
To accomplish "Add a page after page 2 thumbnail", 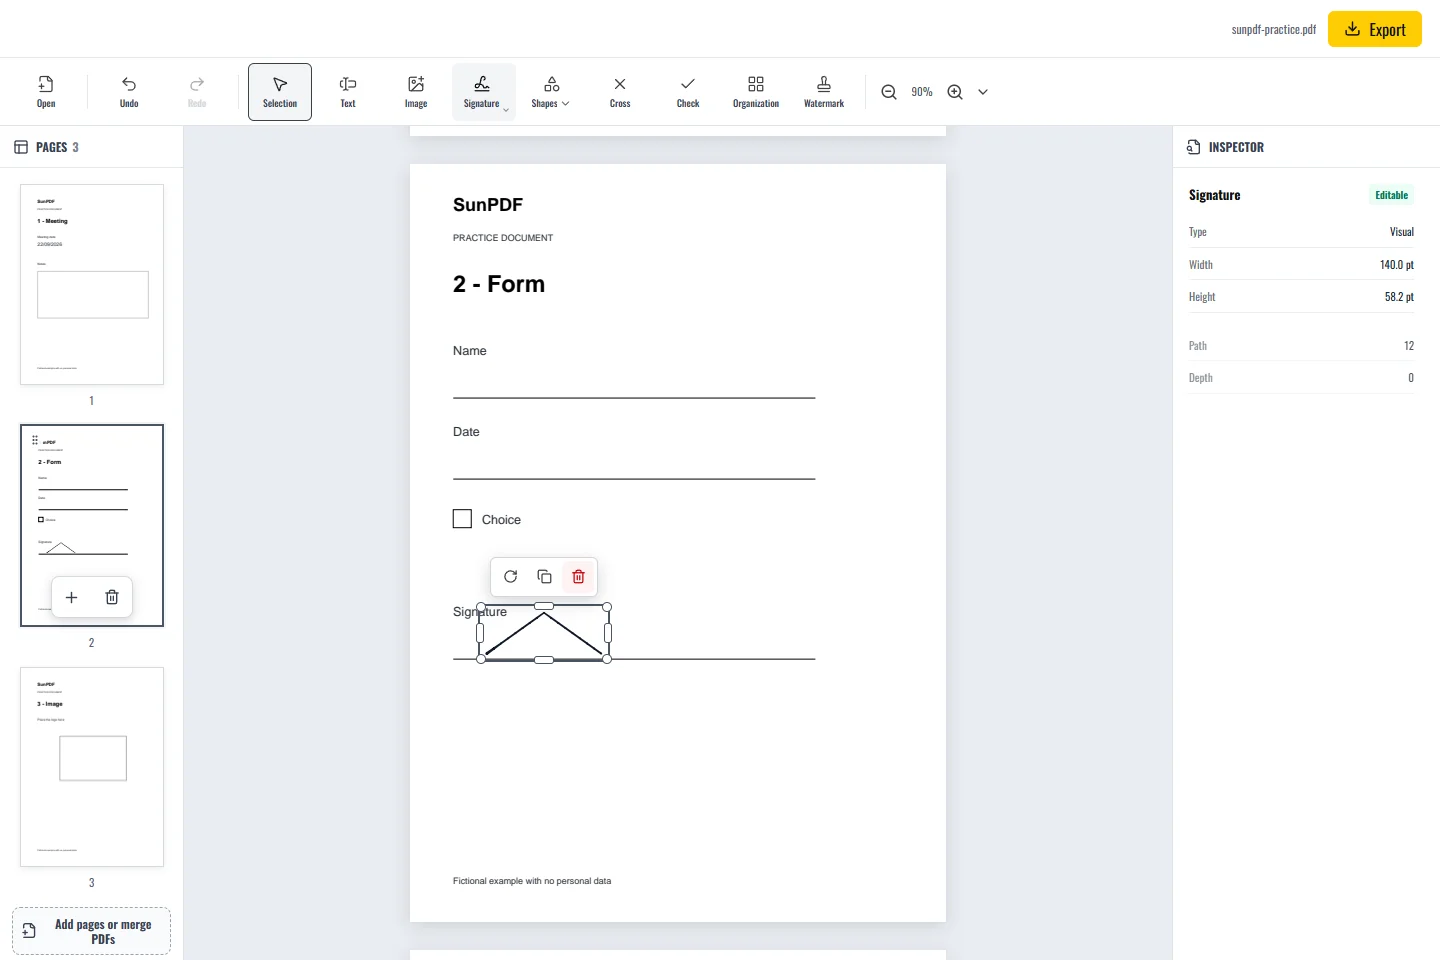I will 71,597.
